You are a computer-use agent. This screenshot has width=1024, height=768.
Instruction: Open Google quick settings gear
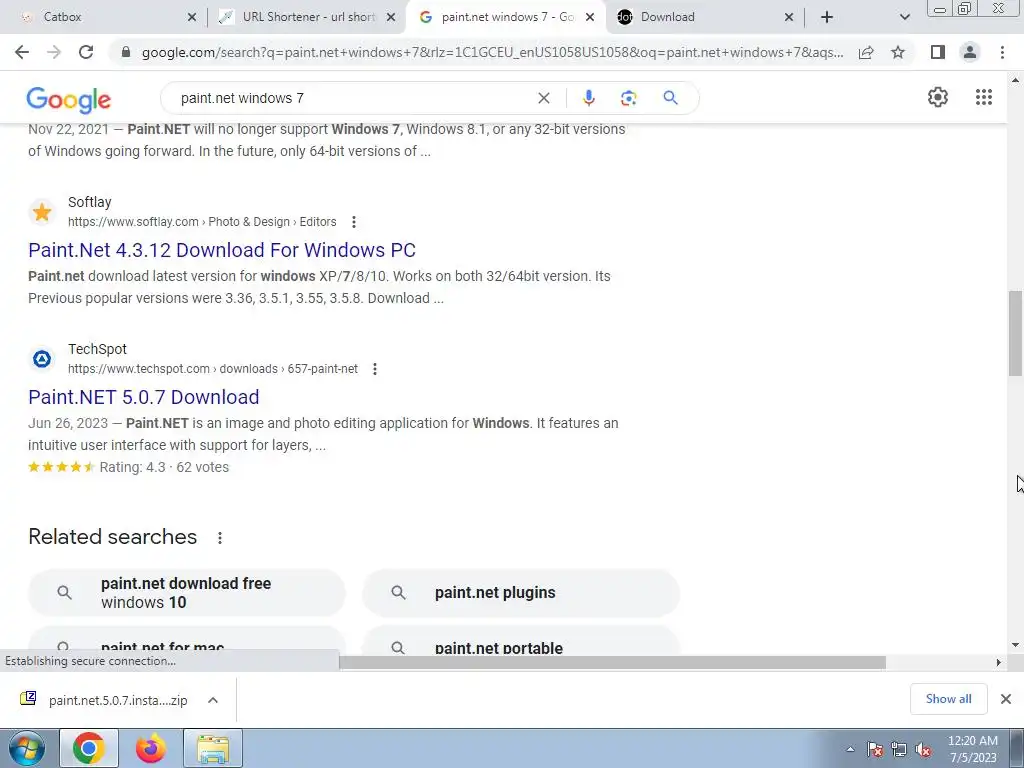pos(938,97)
